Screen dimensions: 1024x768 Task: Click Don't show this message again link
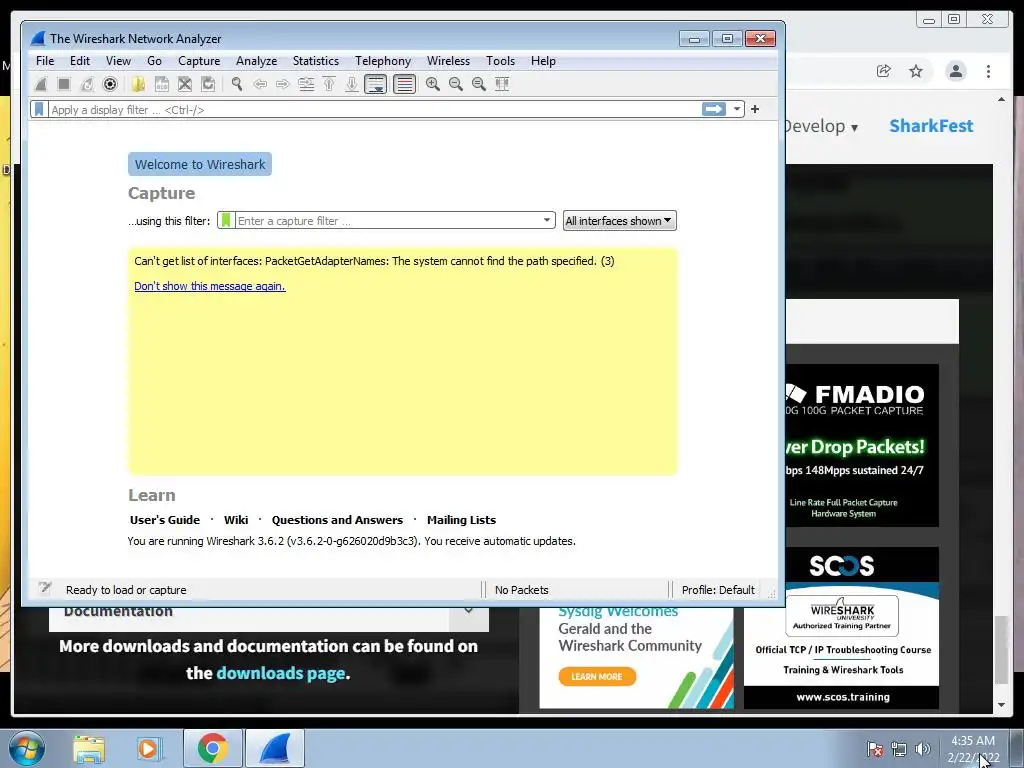[210, 286]
